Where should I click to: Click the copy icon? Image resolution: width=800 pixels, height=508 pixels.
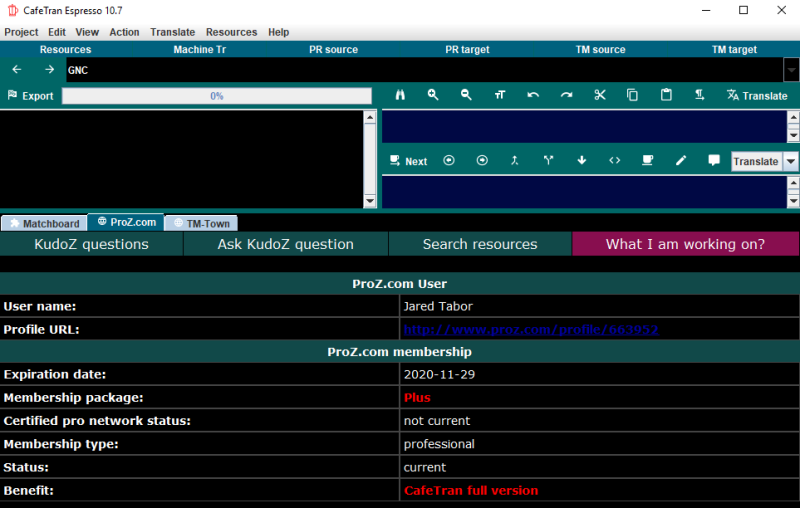pyautogui.click(x=632, y=95)
